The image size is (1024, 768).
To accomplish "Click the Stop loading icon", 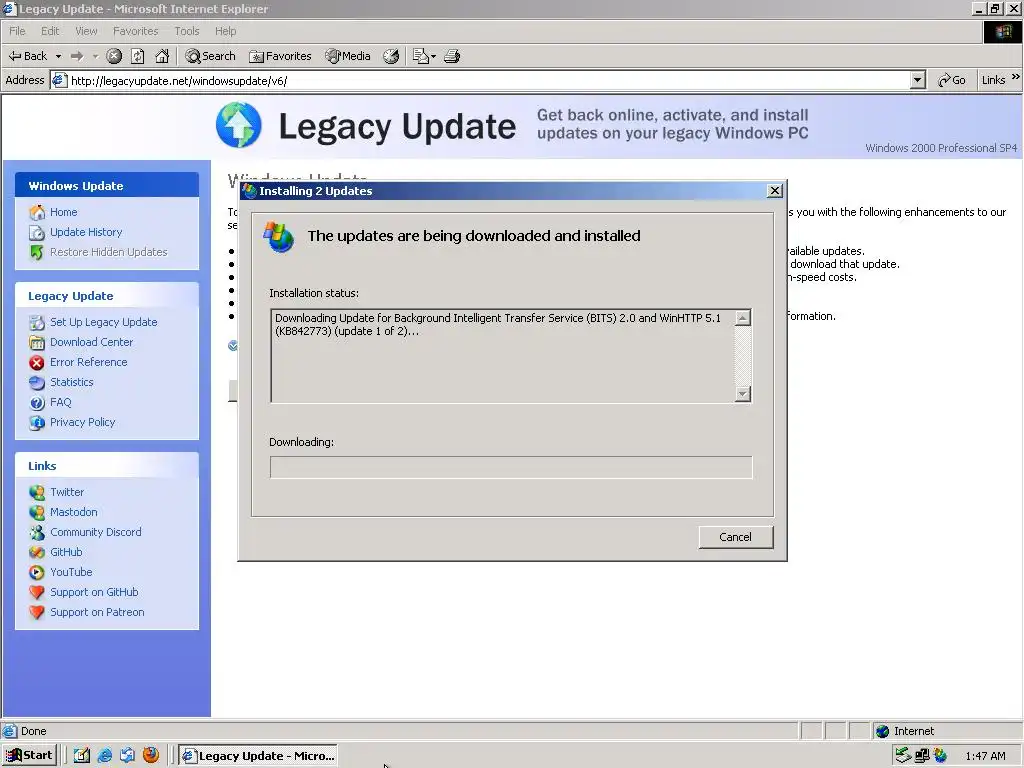I will (114, 56).
